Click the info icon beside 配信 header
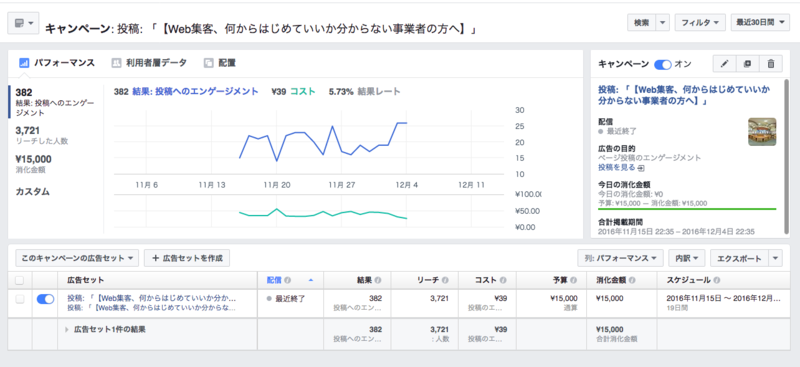Image resolution: width=800 pixels, height=367 pixels. coord(287,280)
